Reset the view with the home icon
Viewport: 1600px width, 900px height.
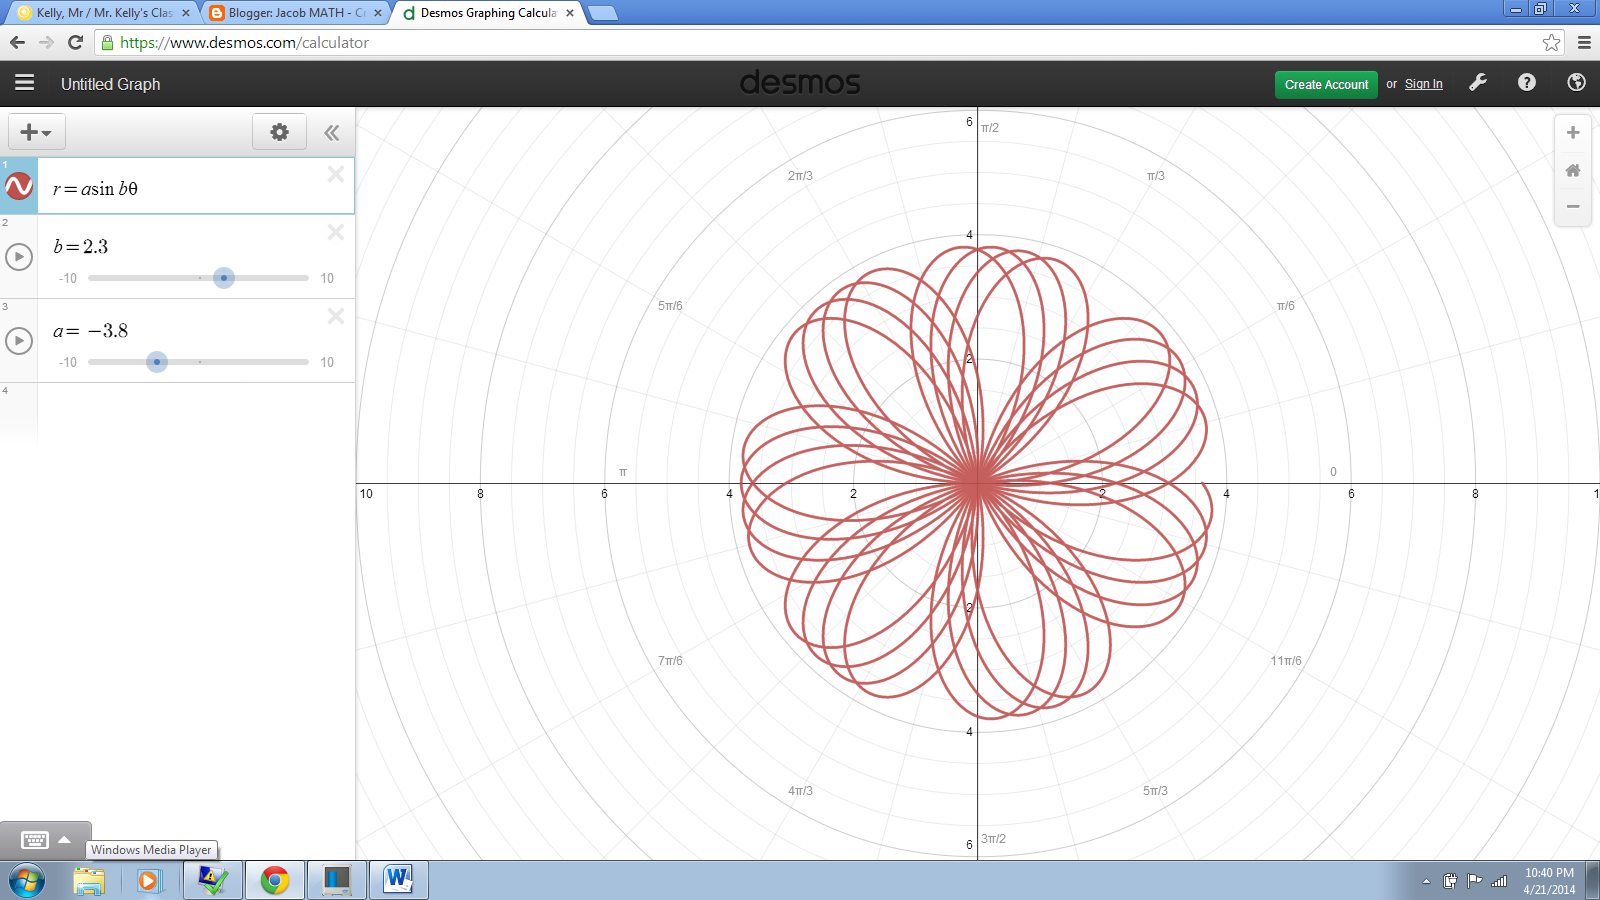click(1572, 169)
